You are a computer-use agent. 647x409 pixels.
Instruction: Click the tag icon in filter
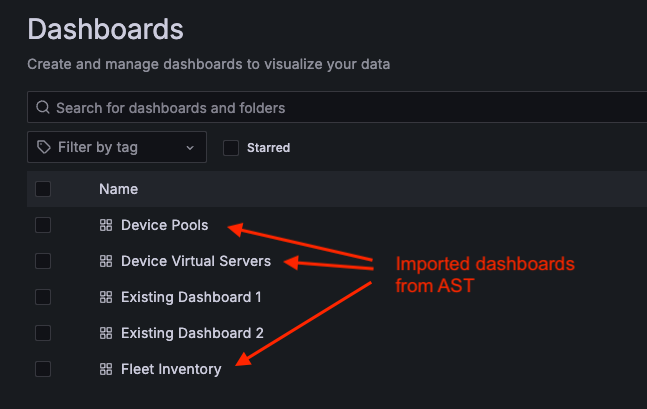(43, 147)
